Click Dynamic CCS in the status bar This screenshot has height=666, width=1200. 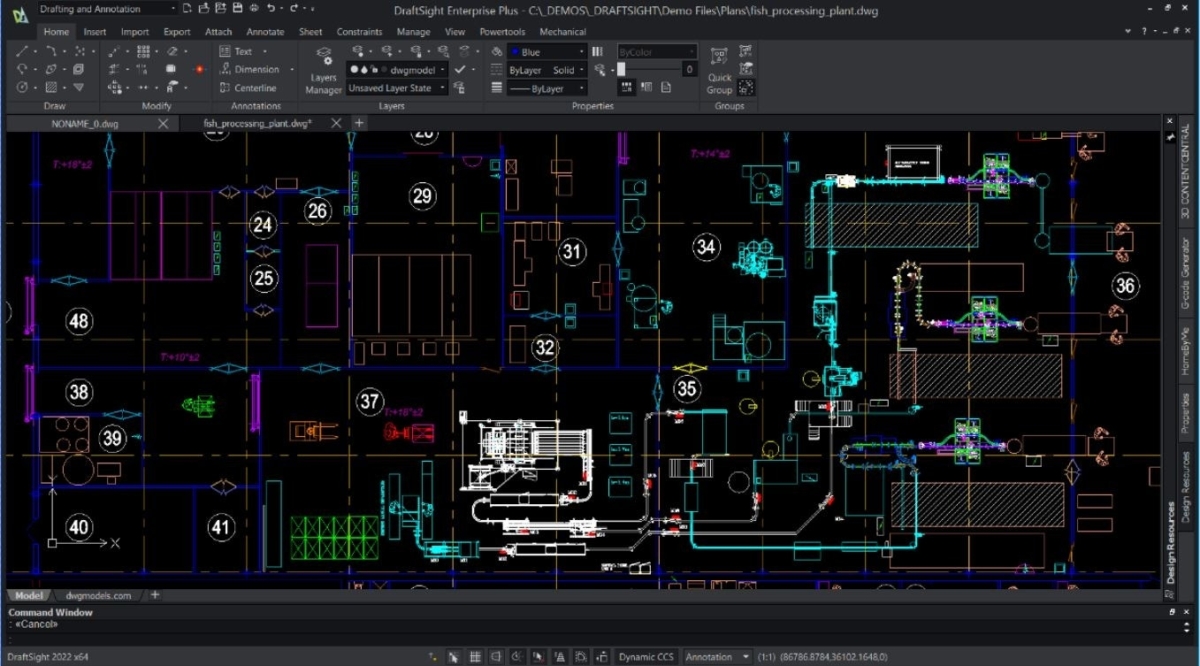click(x=646, y=657)
